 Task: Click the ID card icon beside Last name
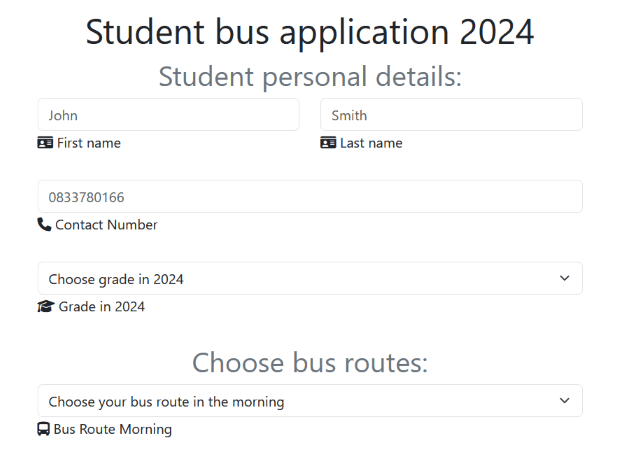point(328,143)
